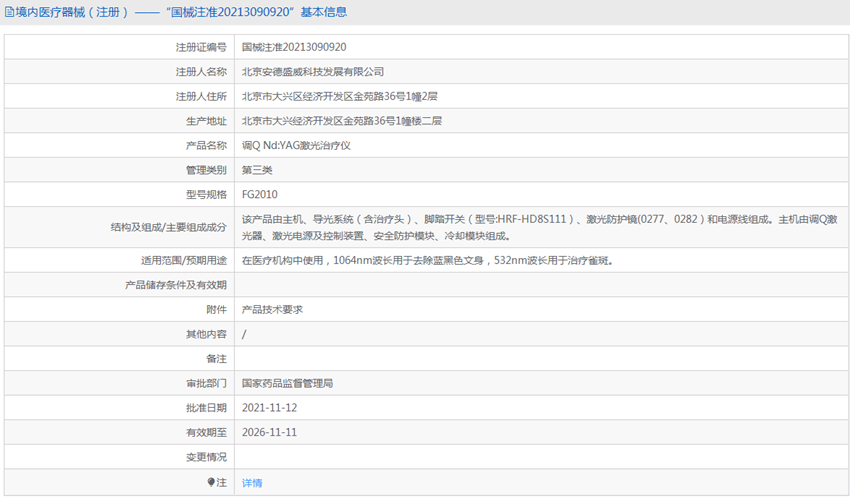Screen dimensions: 850x498
Task: Click the 注册人名称 label
Action: pyautogui.click(x=201, y=72)
